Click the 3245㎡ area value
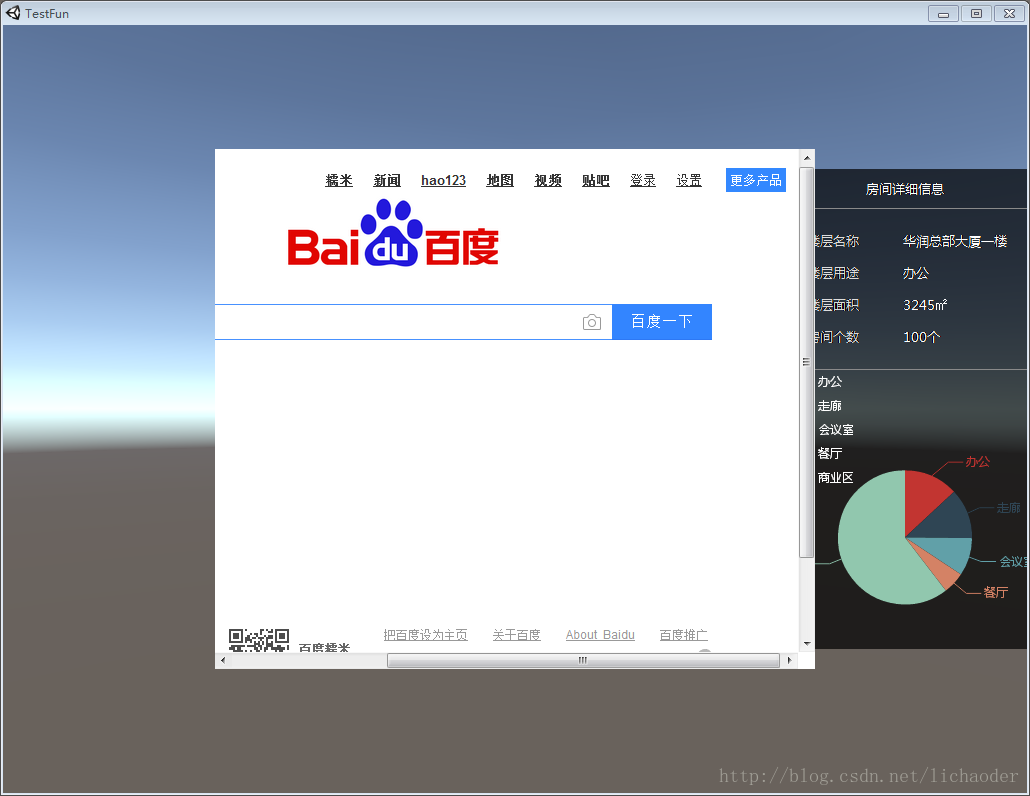 (925, 305)
